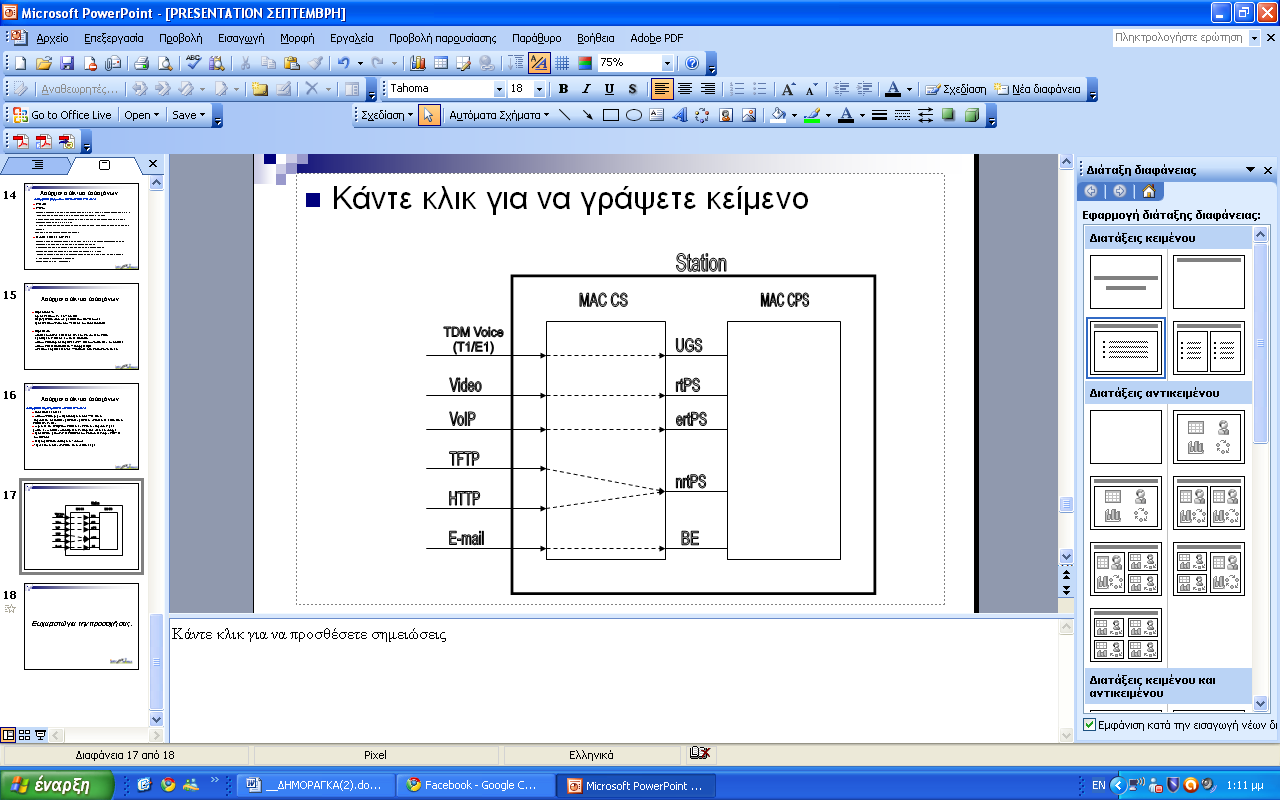Click the Format Painter brush
1280x800 pixels.
pos(315,63)
